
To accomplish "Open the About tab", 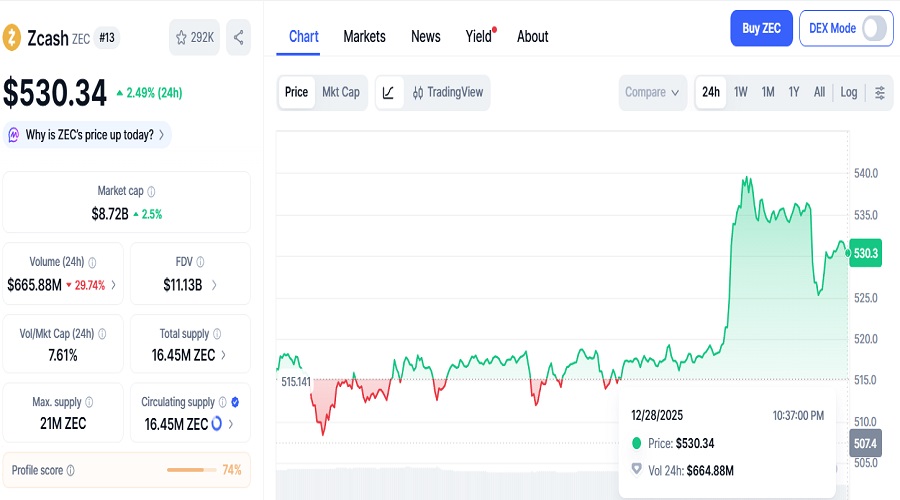I will [x=533, y=37].
